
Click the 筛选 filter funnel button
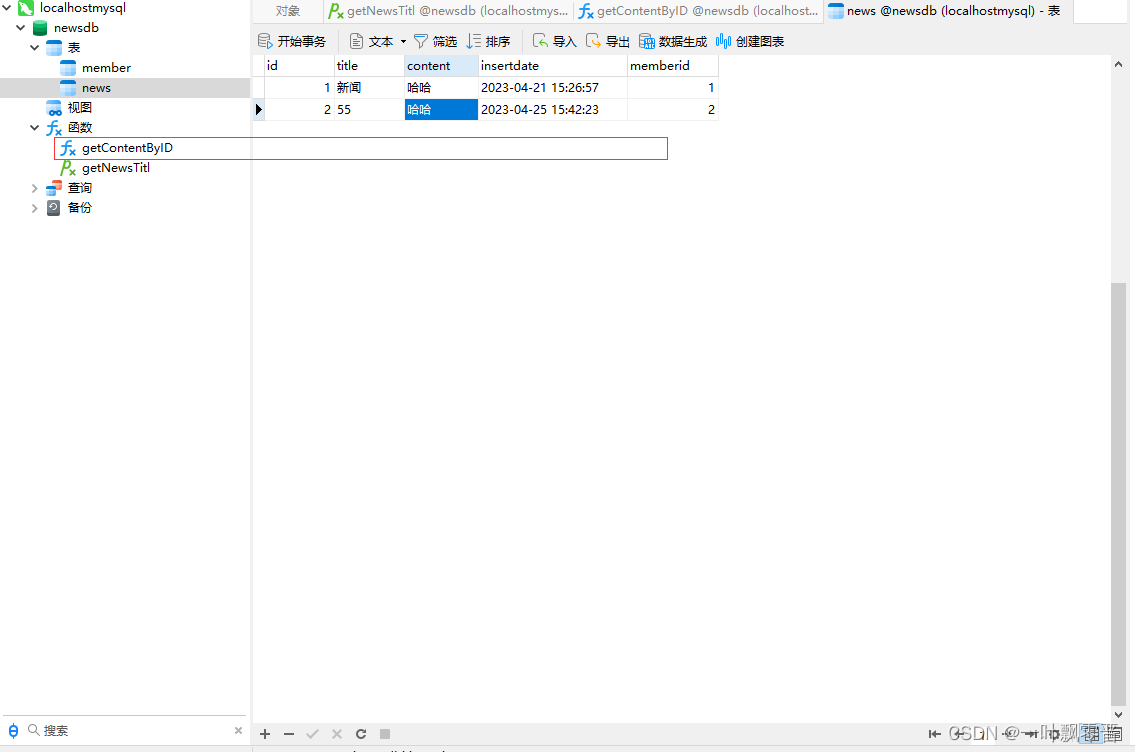pyautogui.click(x=435, y=41)
